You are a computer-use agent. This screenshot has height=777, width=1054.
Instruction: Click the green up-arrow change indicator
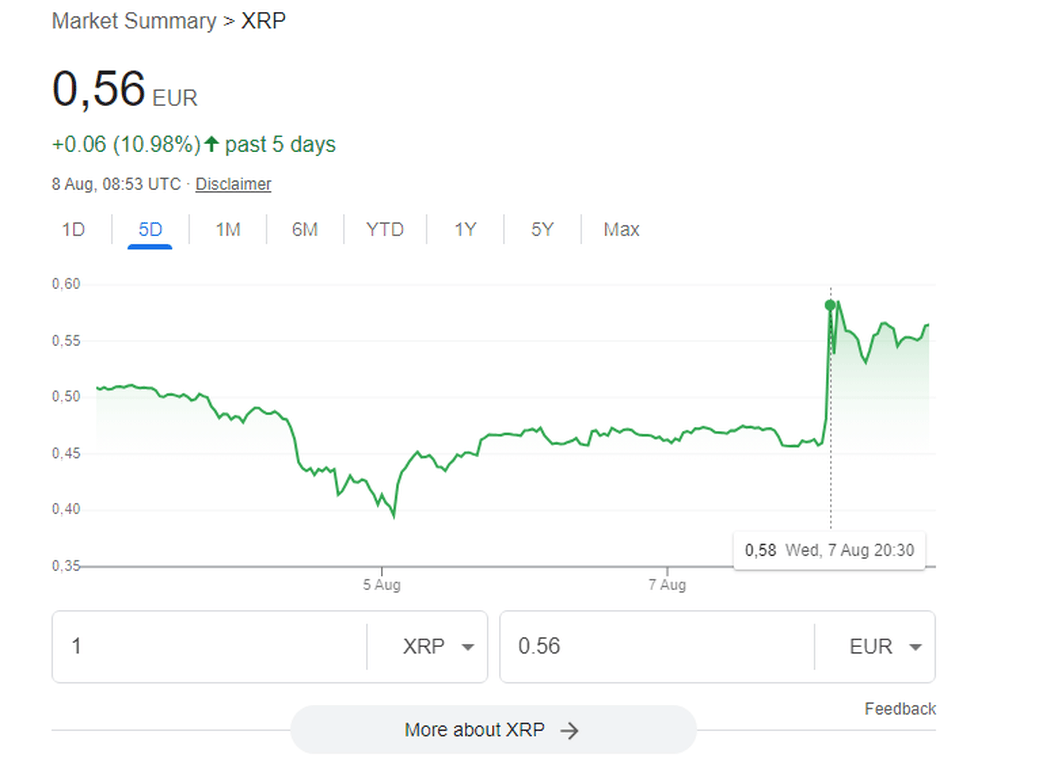[212, 144]
